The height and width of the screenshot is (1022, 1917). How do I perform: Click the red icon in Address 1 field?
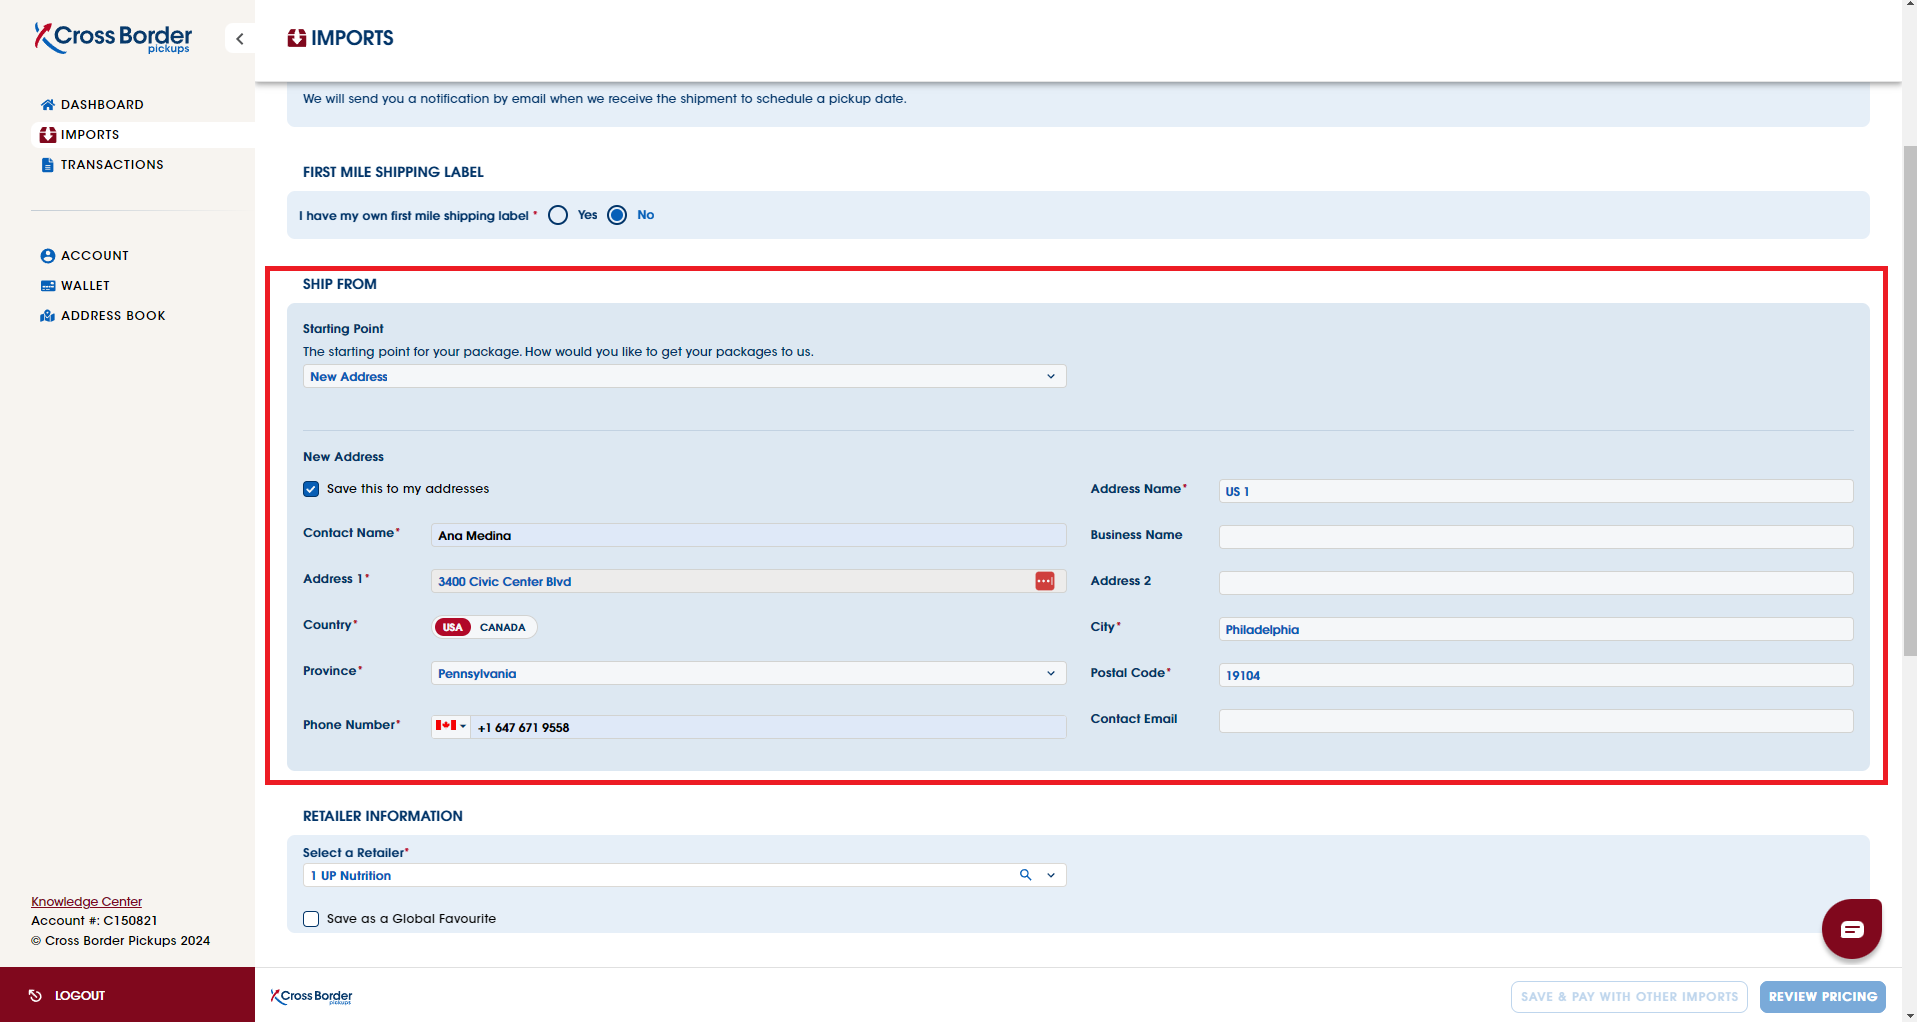click(1044, 581)
